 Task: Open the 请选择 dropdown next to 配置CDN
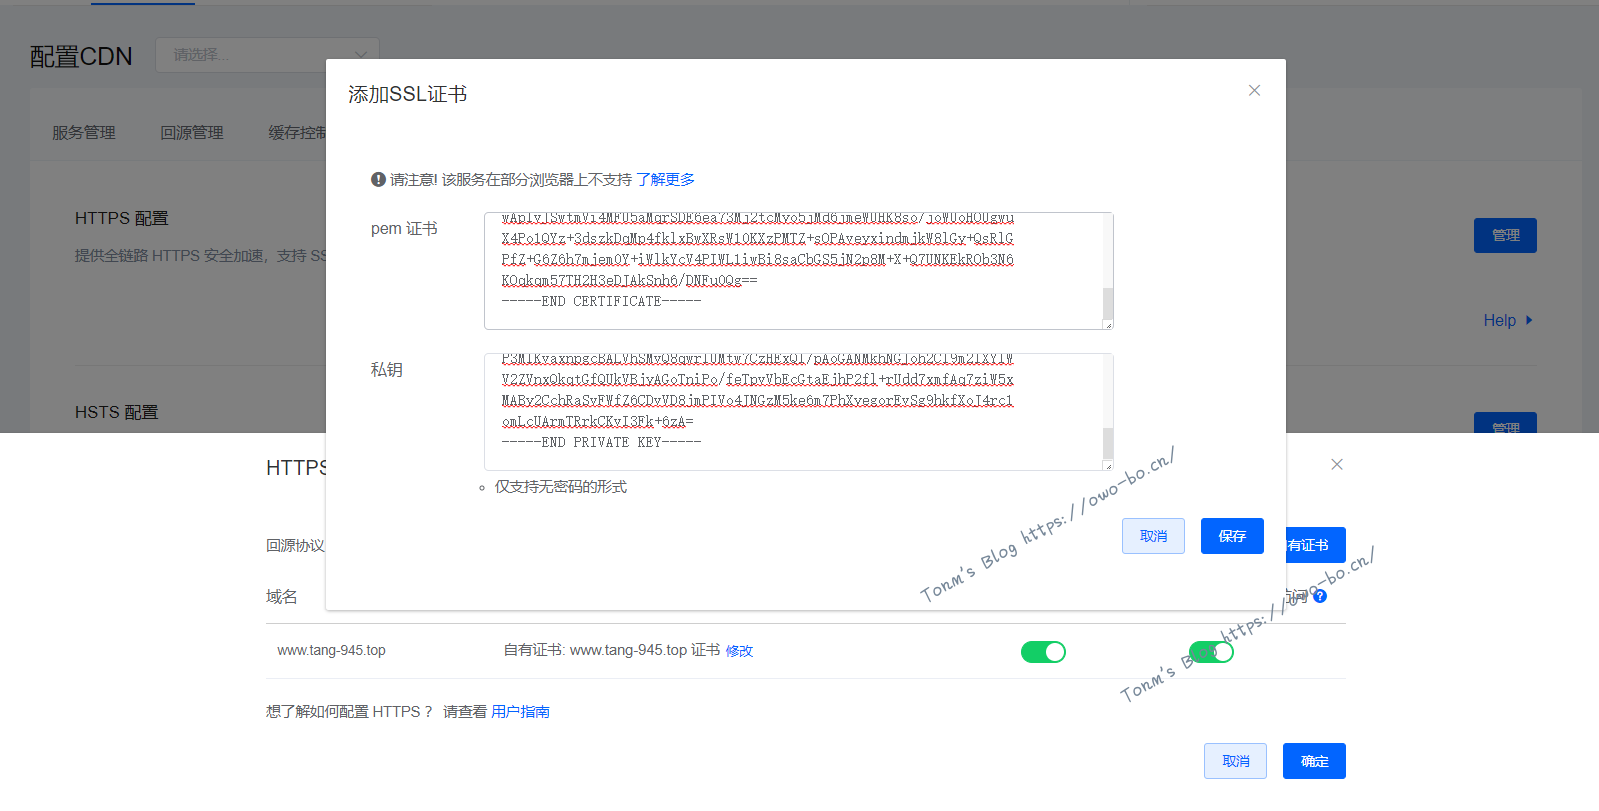[x=267, y=55]
